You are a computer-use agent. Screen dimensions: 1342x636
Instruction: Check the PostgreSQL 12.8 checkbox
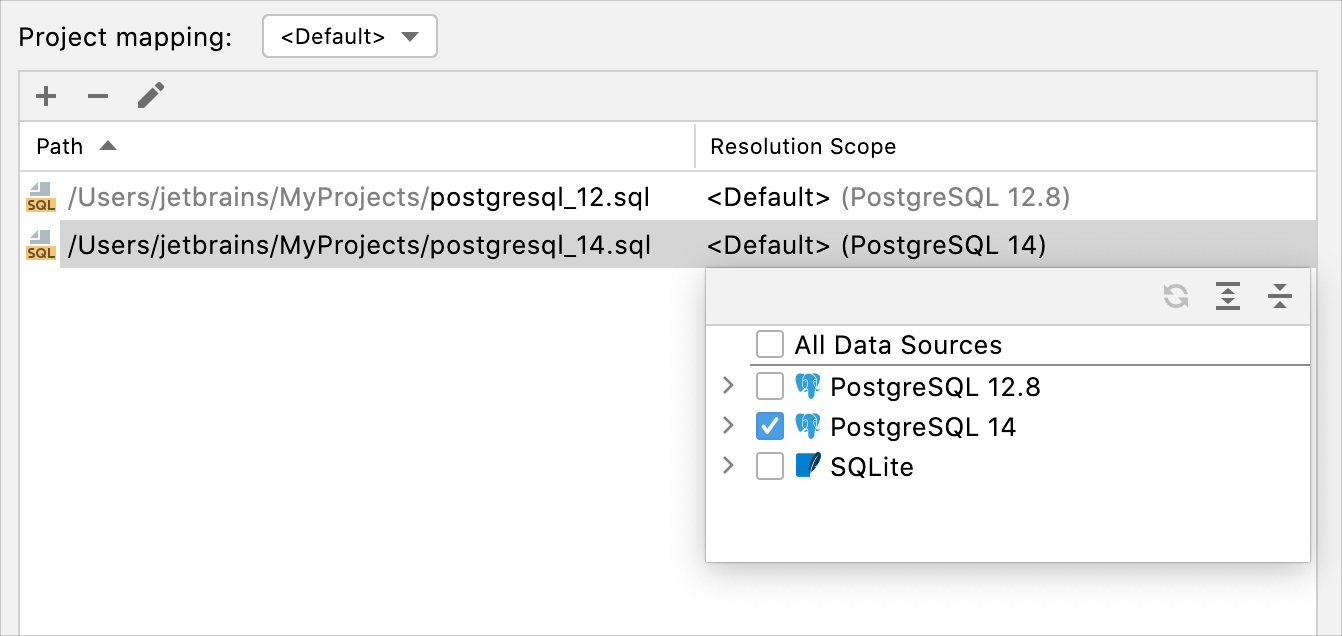(770, 386)
